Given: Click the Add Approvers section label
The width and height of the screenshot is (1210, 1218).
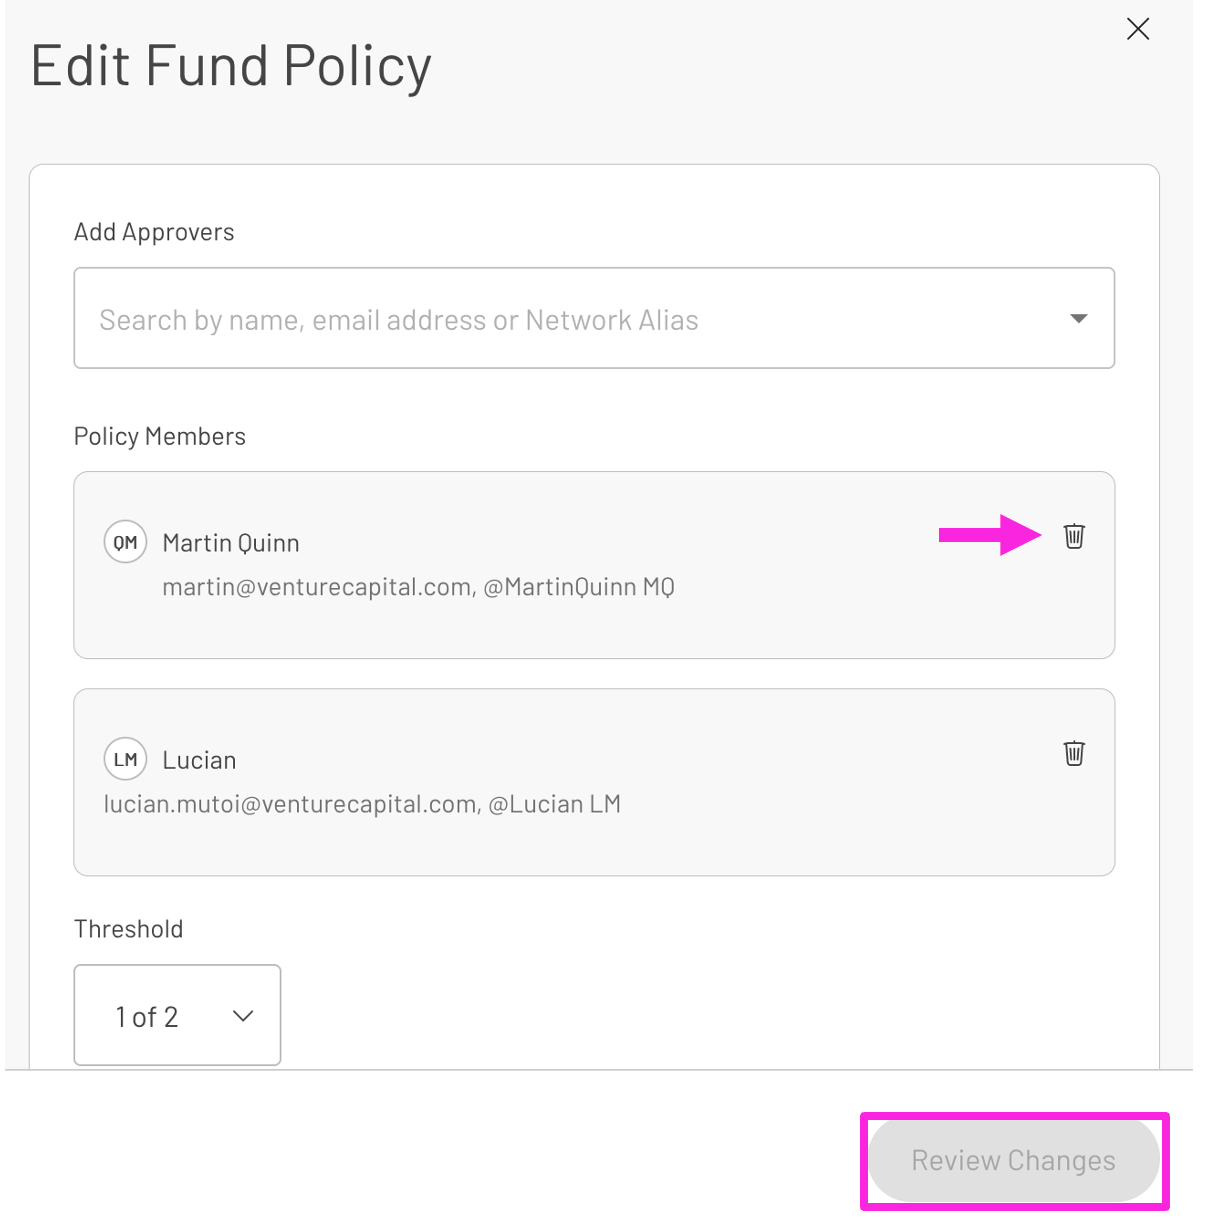Looking at the screenshot, I should point(154,231).
